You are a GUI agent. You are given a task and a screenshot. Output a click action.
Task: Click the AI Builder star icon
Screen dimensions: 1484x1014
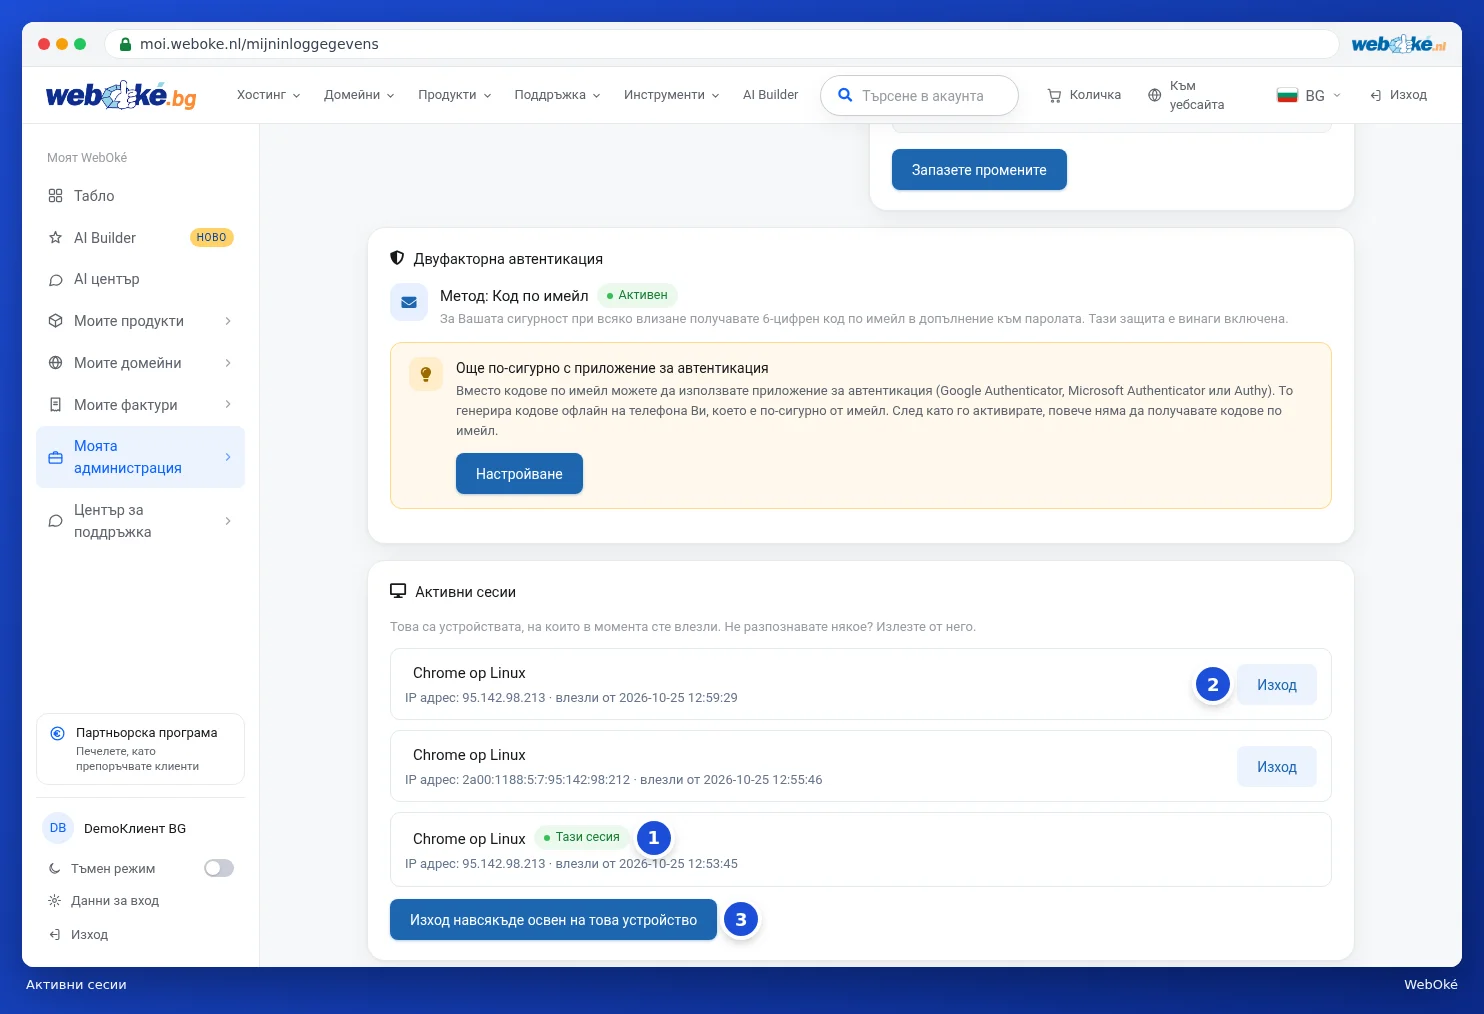pos(55,238)
